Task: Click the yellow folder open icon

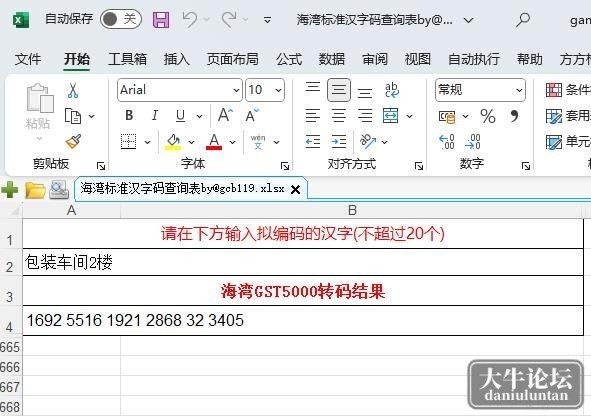Action: point(35,190)
